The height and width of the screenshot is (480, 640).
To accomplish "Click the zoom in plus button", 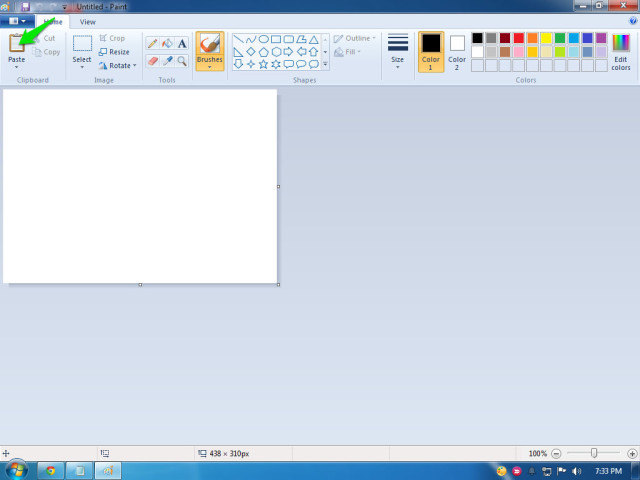I will (632, 453).
